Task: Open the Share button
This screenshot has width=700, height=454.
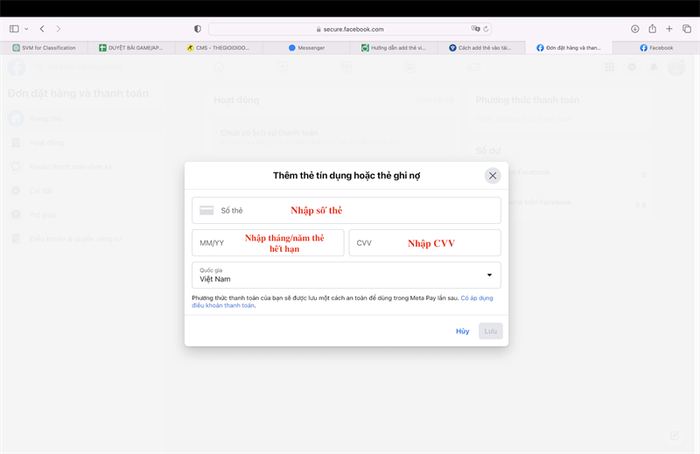Action: pos(652,29)
